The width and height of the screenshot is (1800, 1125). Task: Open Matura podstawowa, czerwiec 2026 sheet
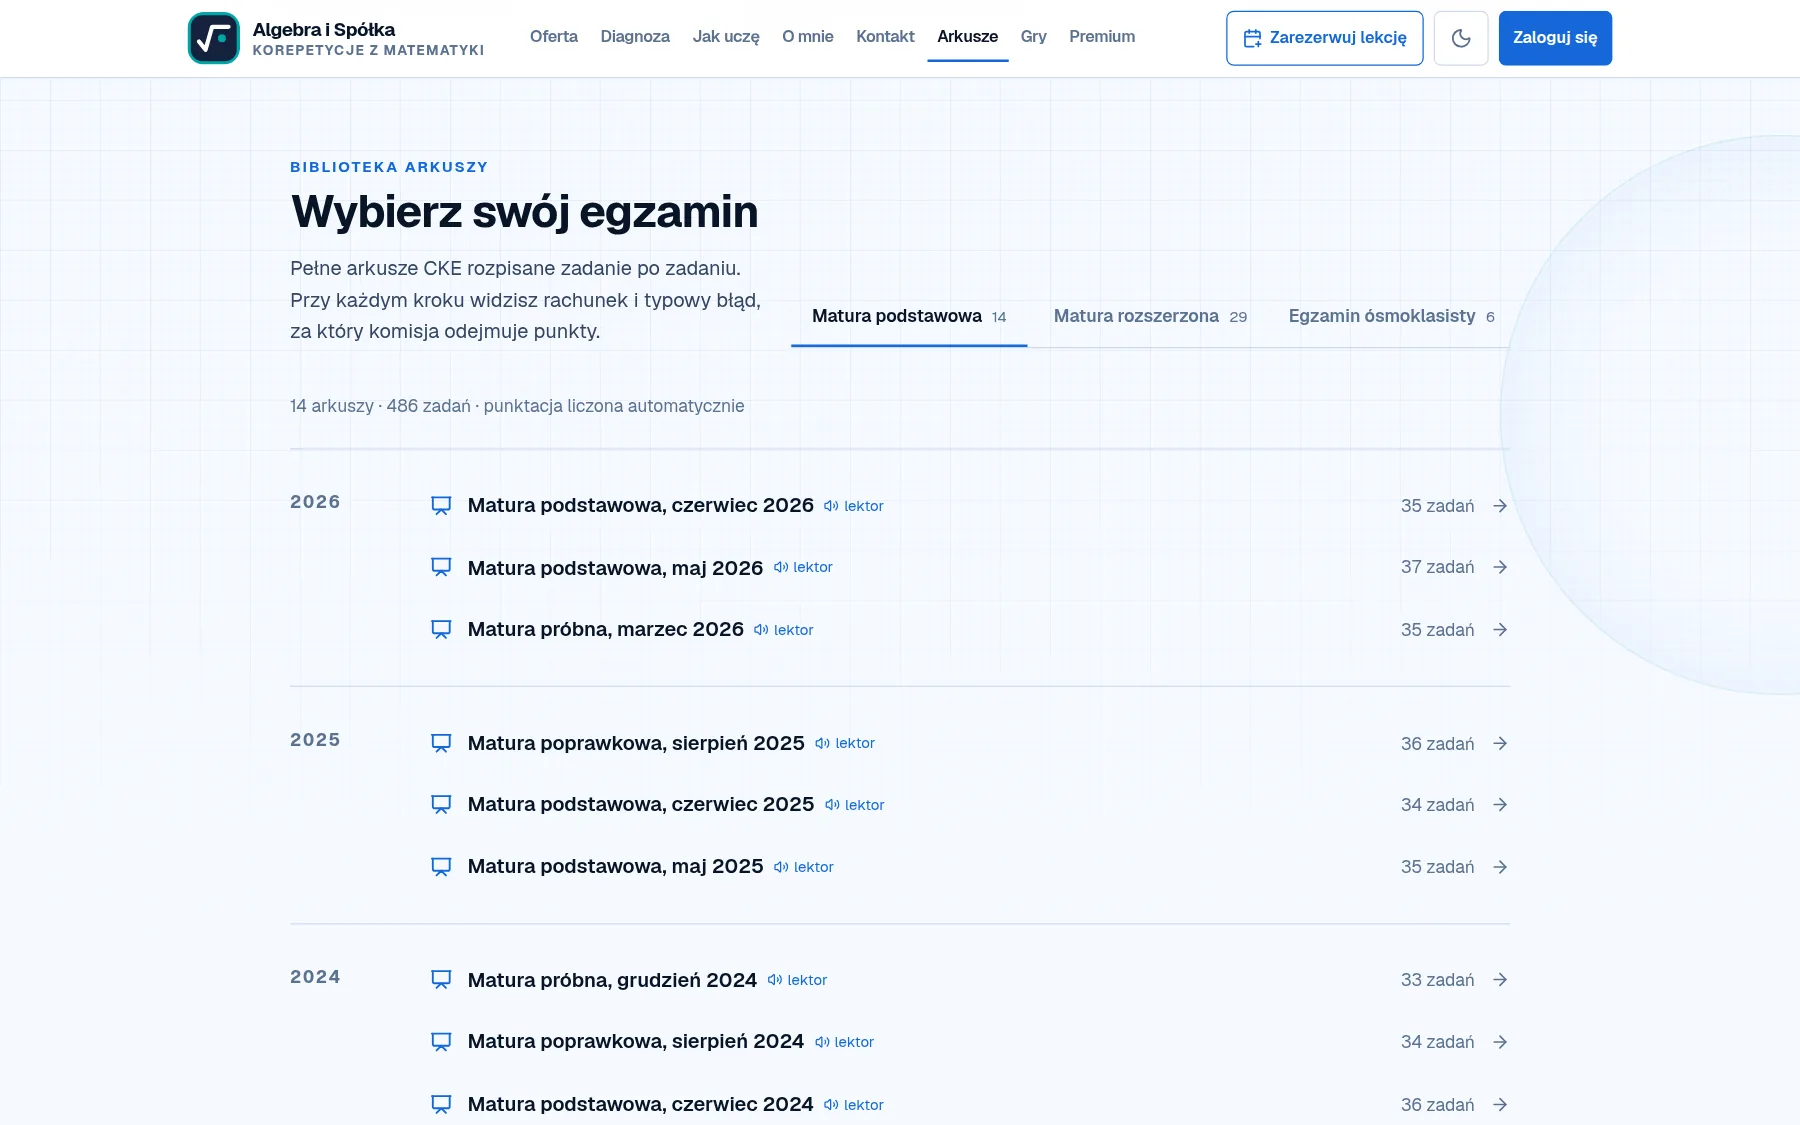click(x=641, y=506)
